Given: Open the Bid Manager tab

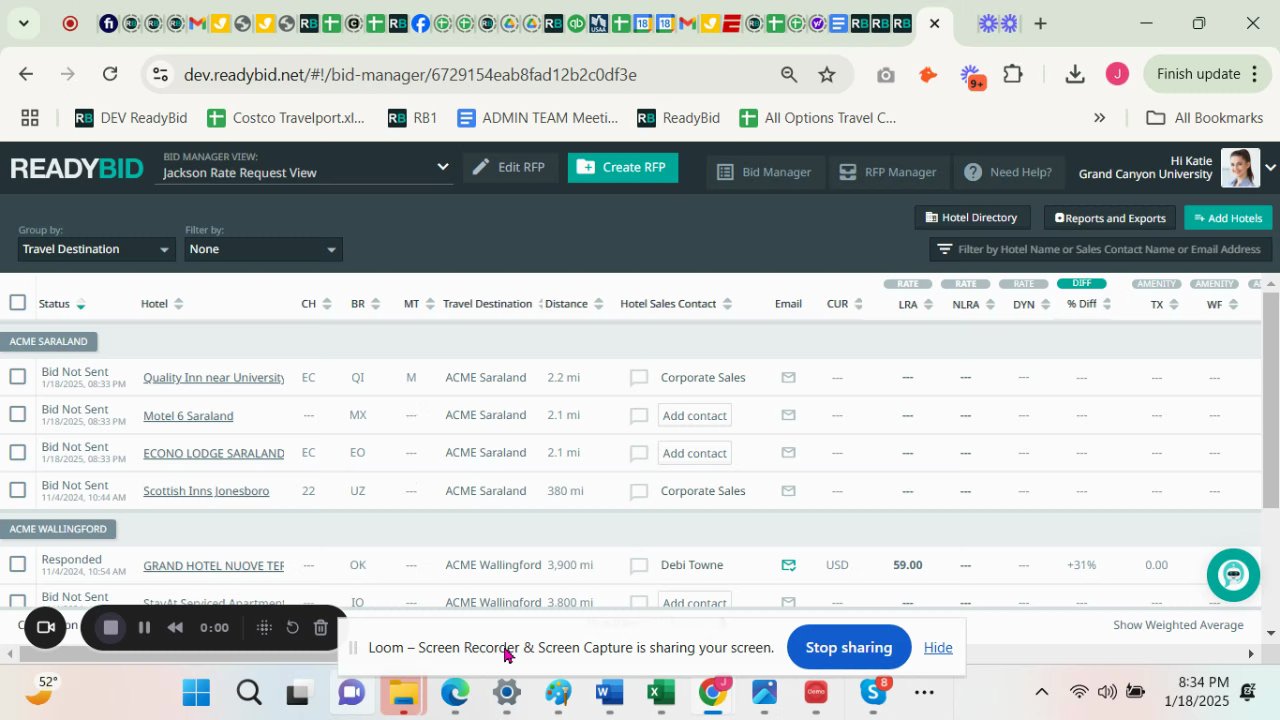Looking at the screenshot, I should [764, 172].
